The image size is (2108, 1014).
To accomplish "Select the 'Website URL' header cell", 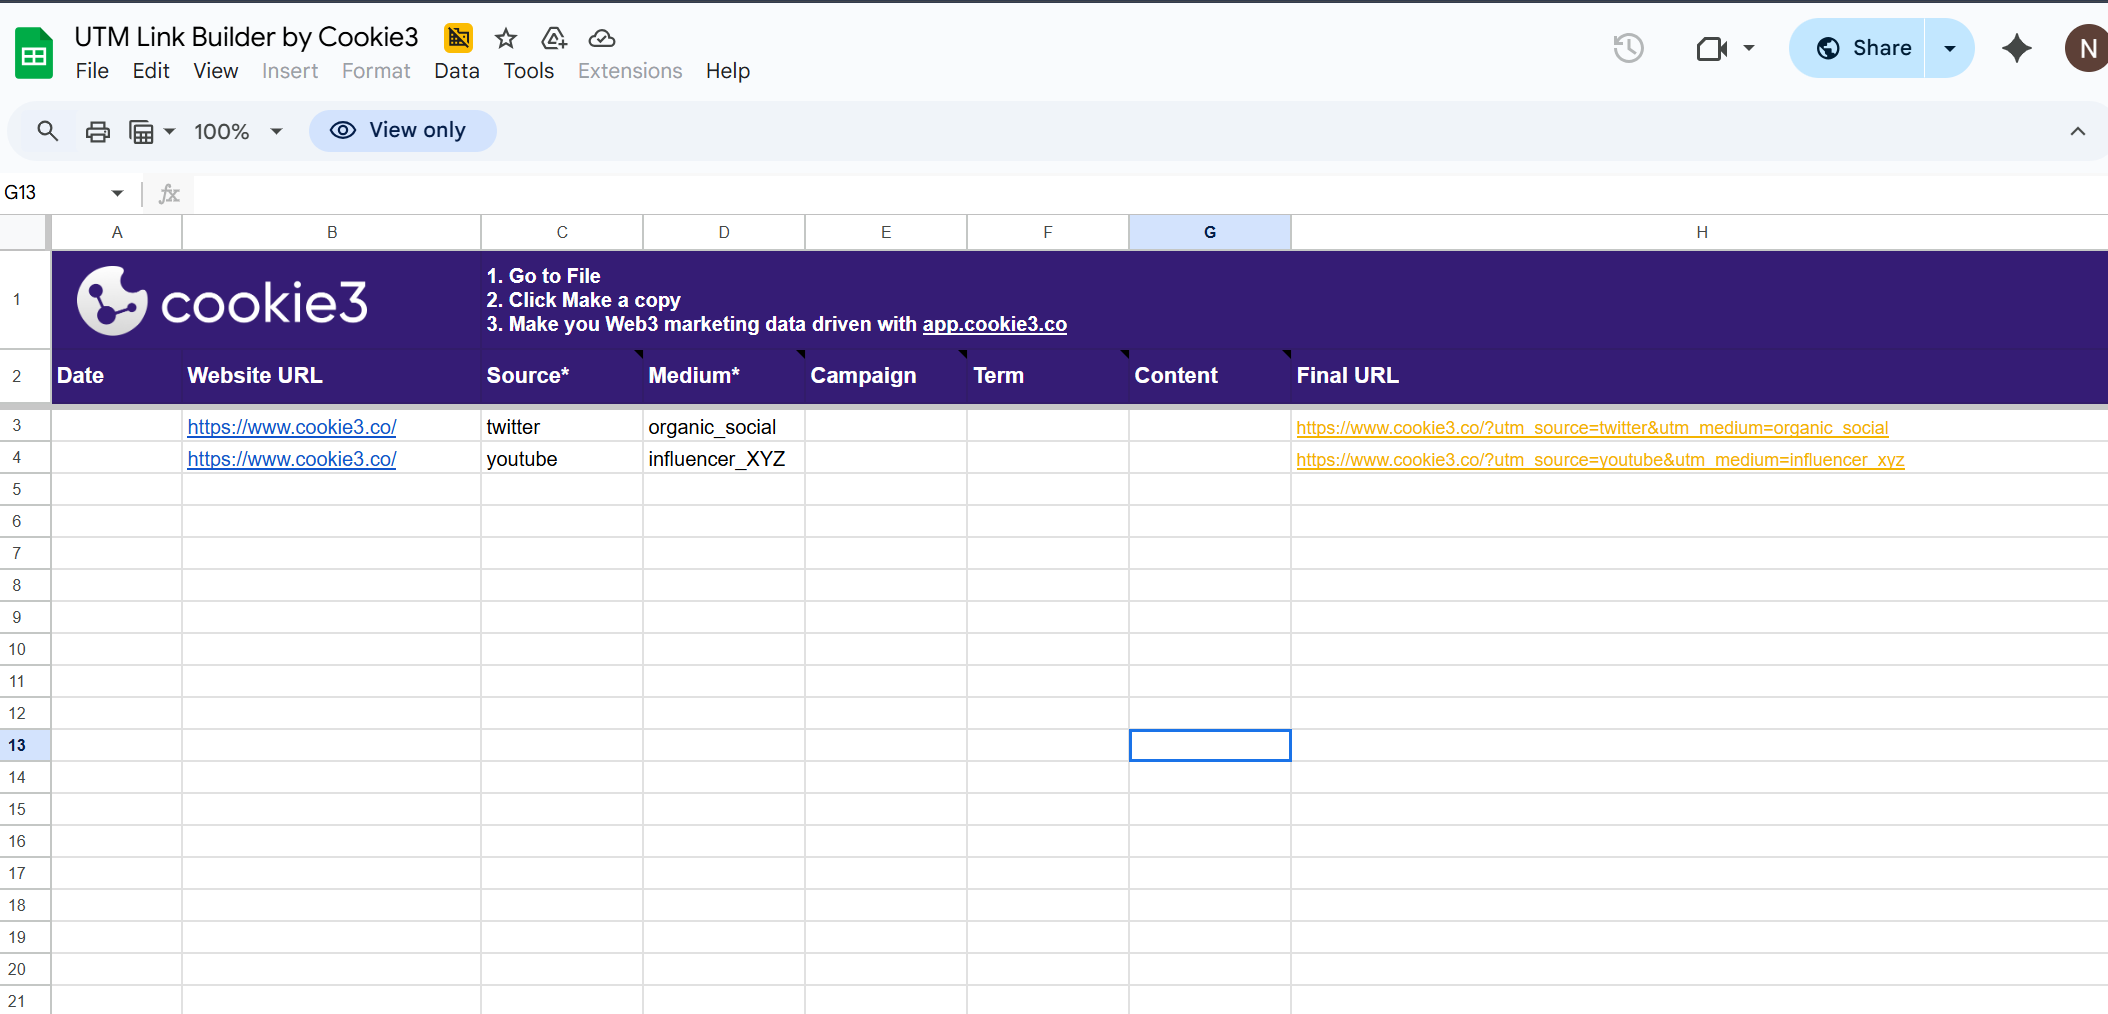I will (x=332, y=376).
